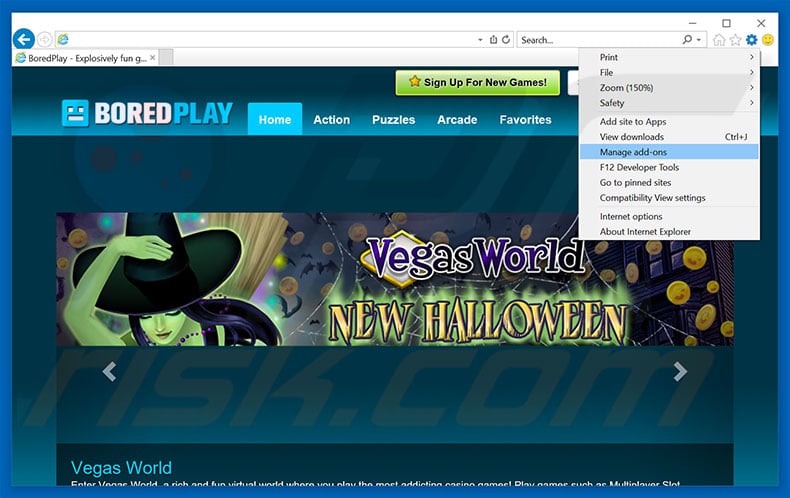Click Sign Up For New Games button
790x498 pixels.
478,82
